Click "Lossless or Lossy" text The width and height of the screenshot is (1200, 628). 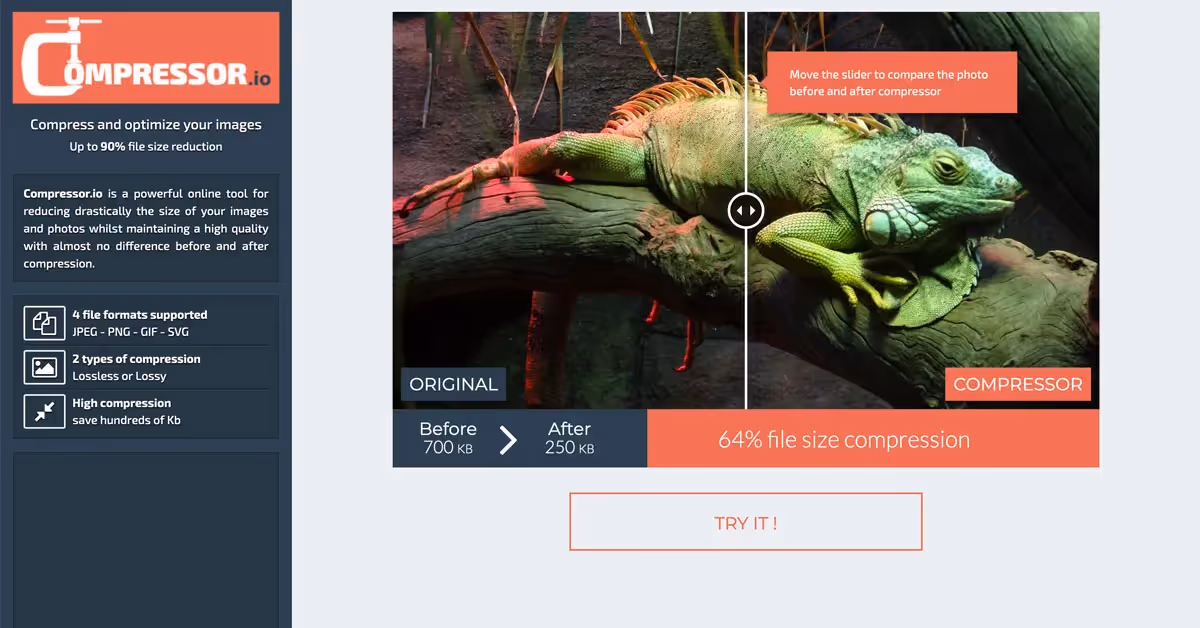tap(119, 376)
